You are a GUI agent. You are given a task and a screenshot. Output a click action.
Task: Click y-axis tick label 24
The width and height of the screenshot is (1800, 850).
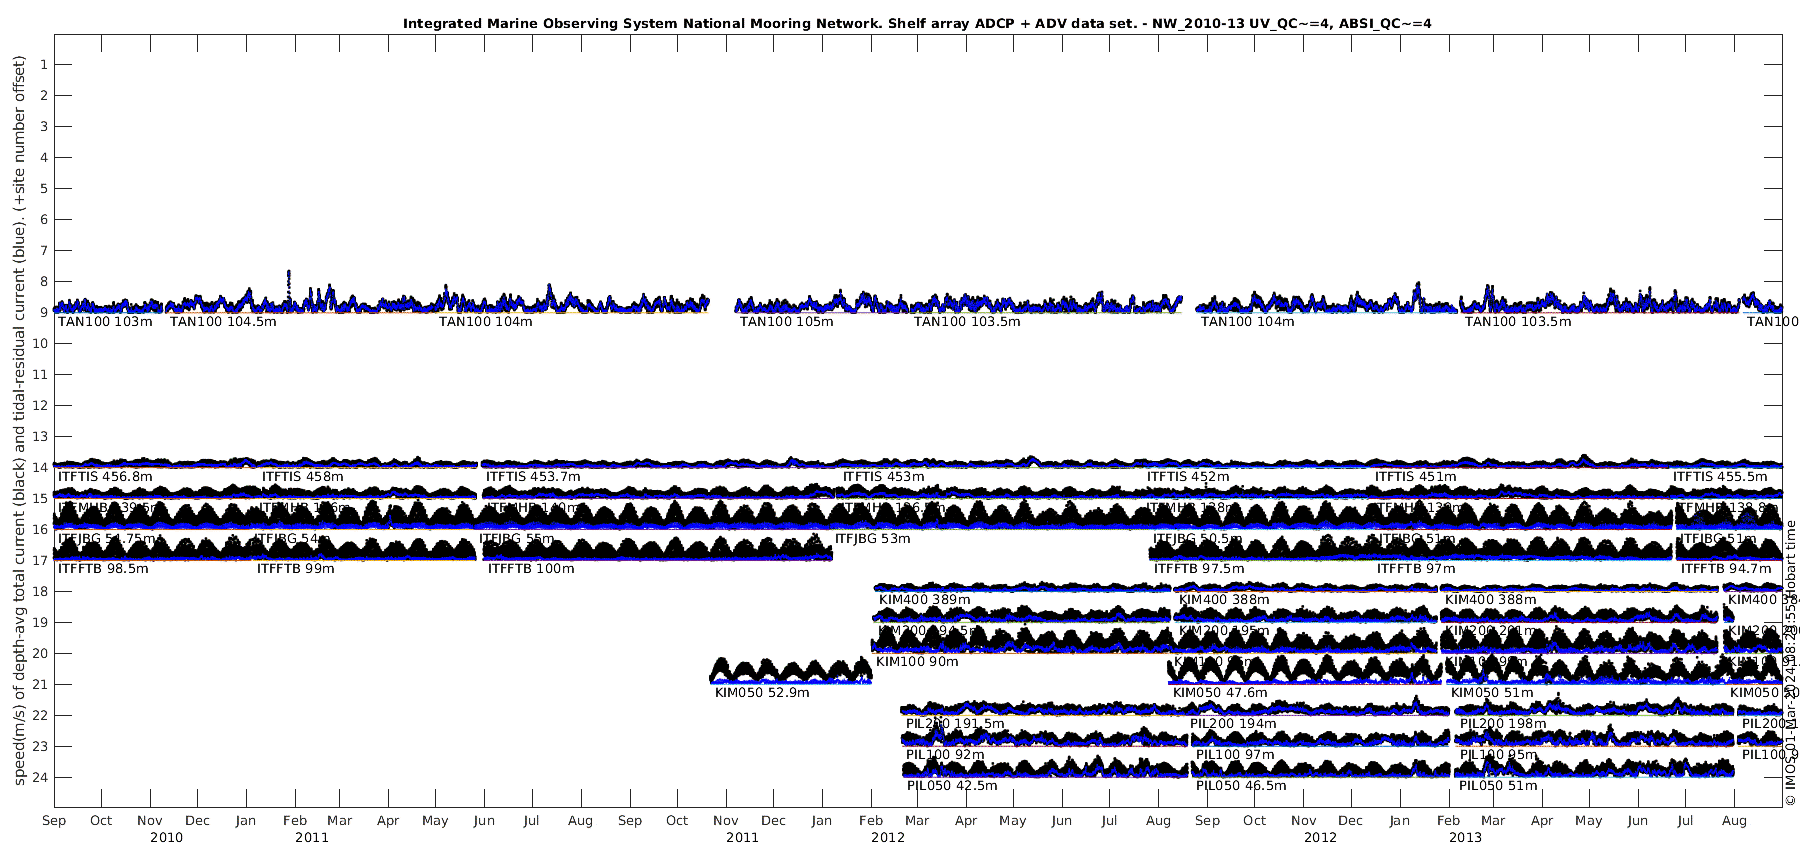click(x=39, y=778)
